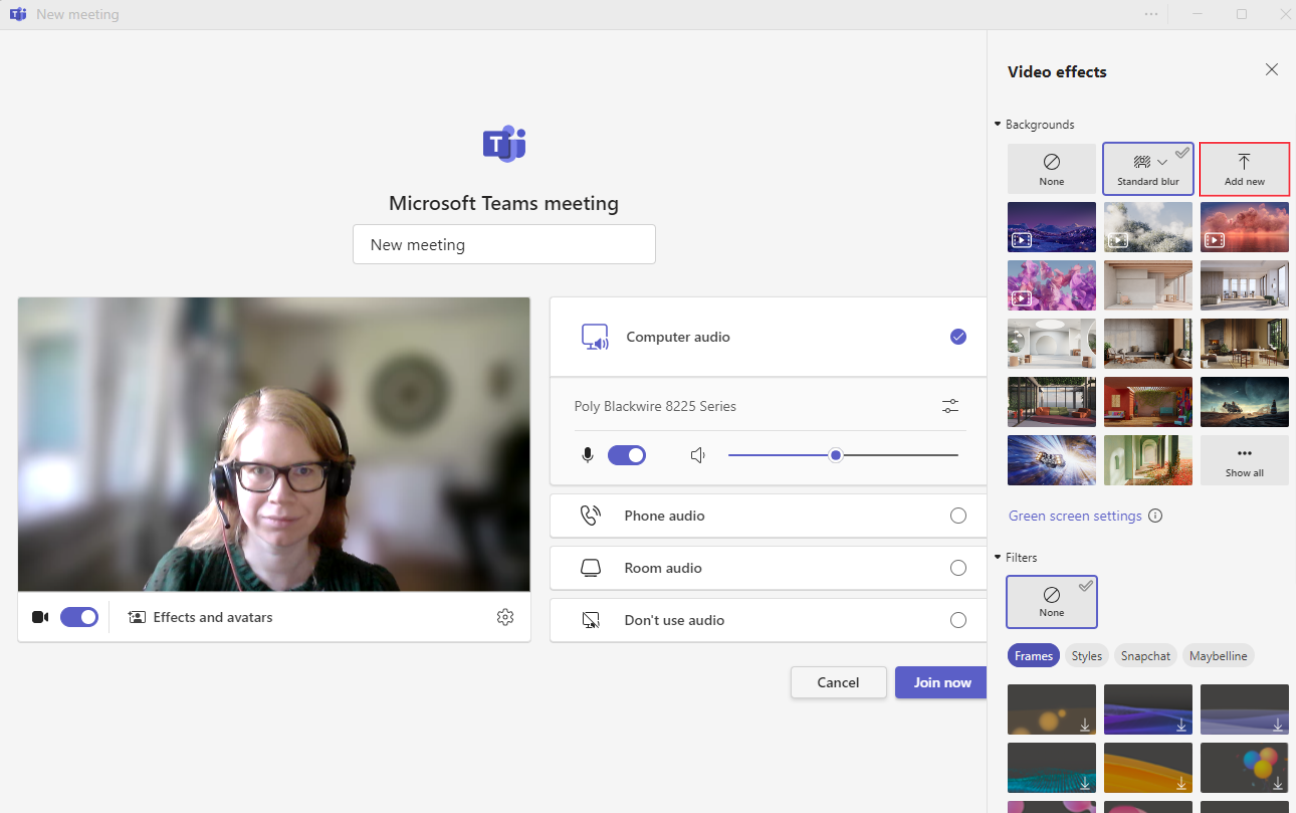Click Add new background upload tile
1296x813 pixels.
[x=1244, y=168]
